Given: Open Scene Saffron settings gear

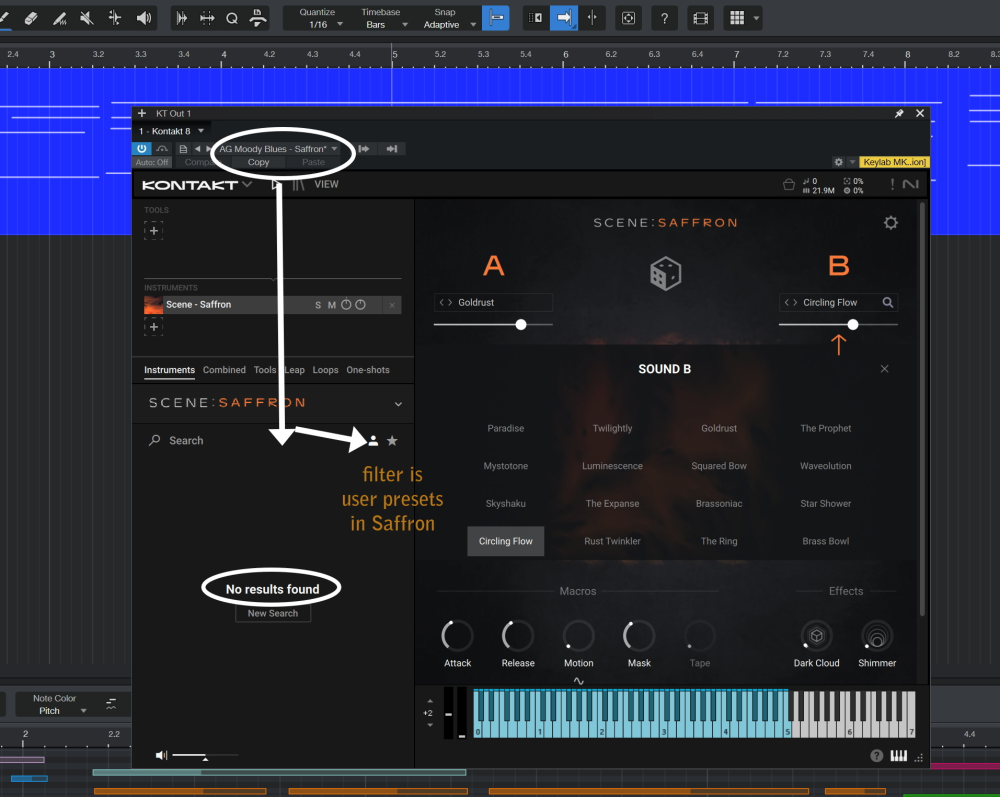Looking at the screenshot, I should tap(891, 223).
